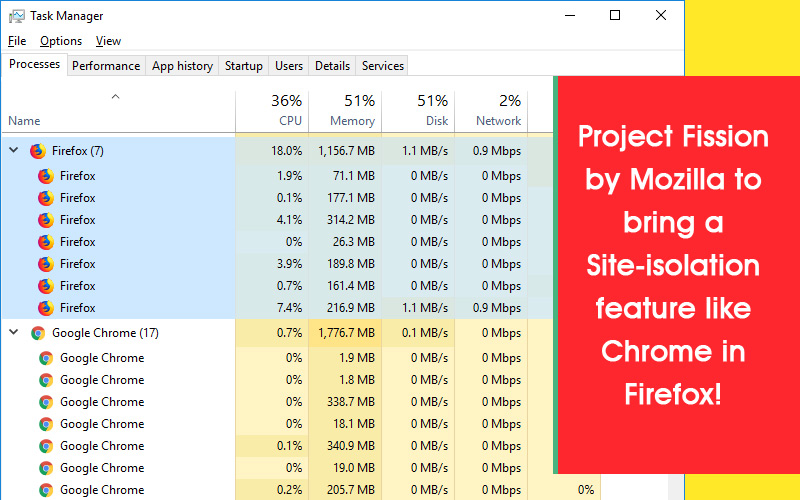Open the File menu
The image size is (800, 500).
tap(17, 41)
